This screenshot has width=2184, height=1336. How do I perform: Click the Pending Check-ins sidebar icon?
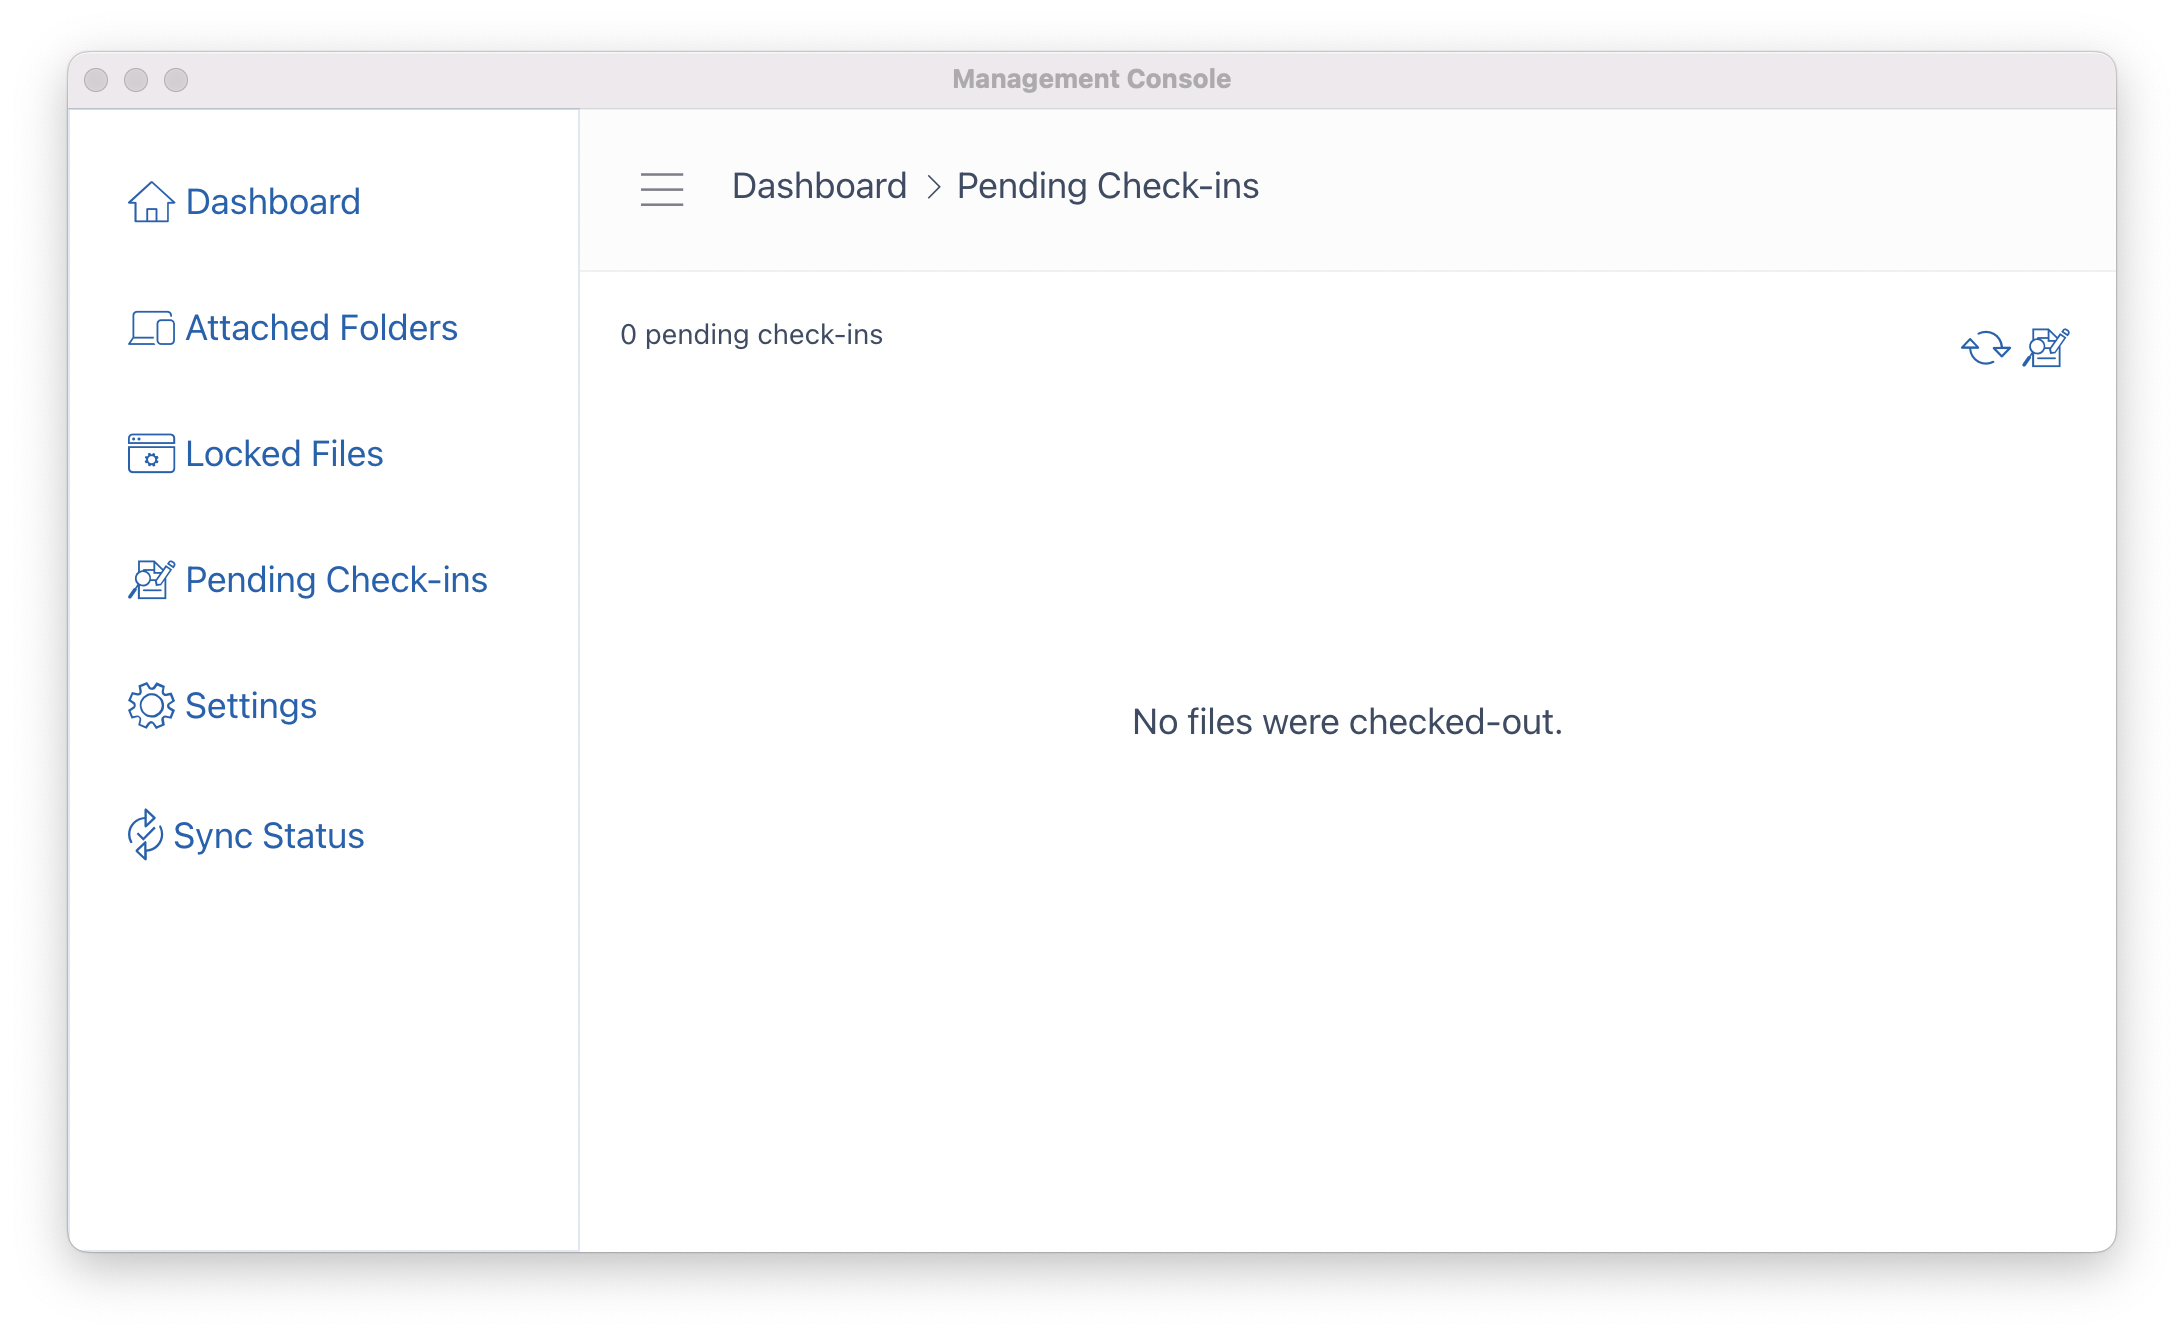[x=151, y=580]
